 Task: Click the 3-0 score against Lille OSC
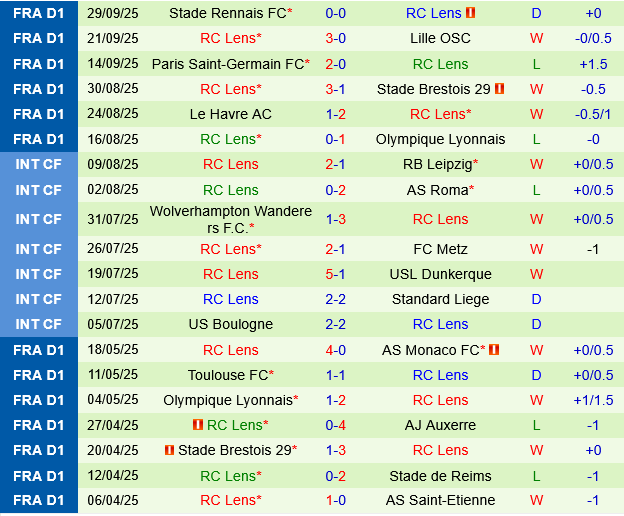[336, 38]
